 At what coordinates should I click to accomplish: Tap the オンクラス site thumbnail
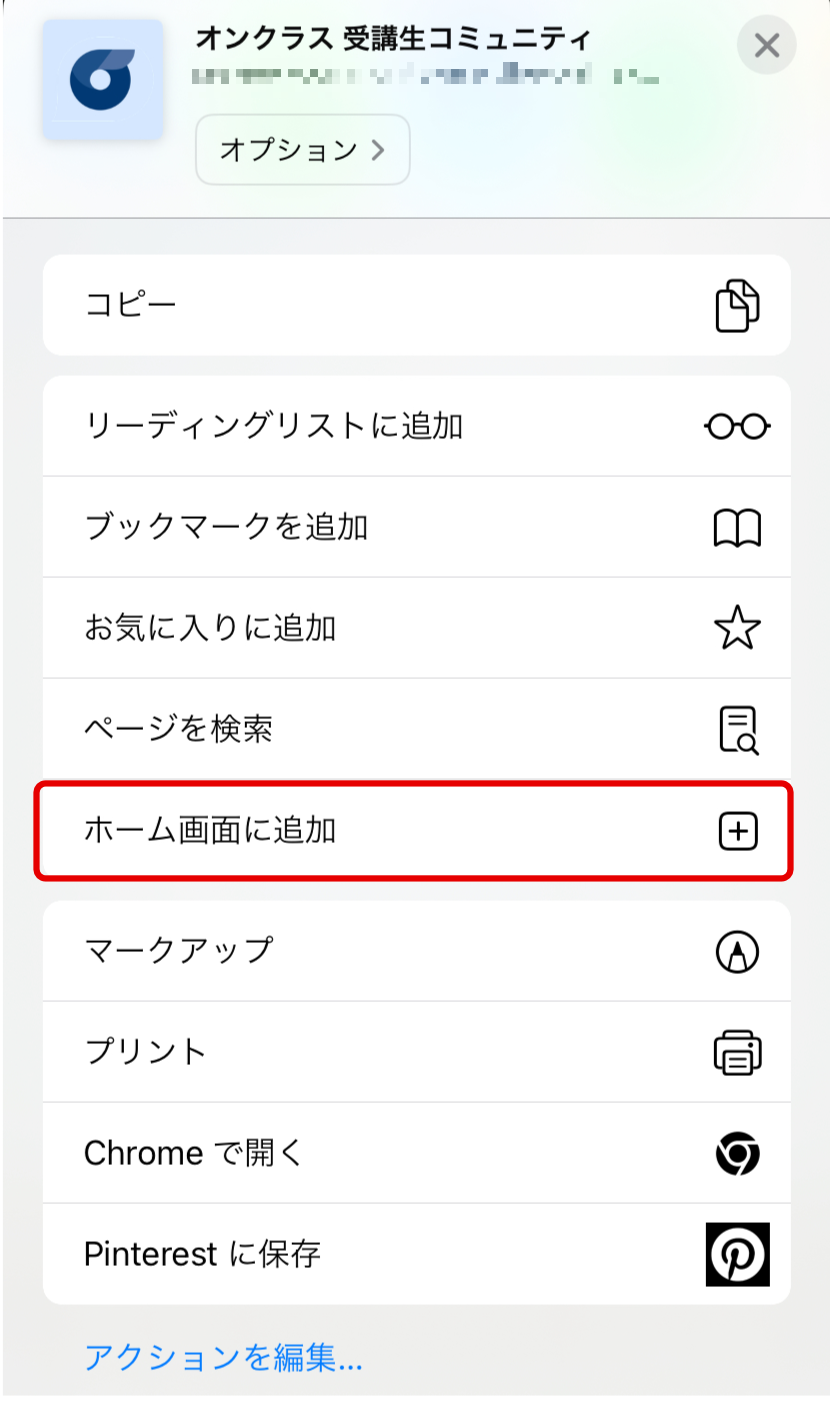(x=103, y=80)
